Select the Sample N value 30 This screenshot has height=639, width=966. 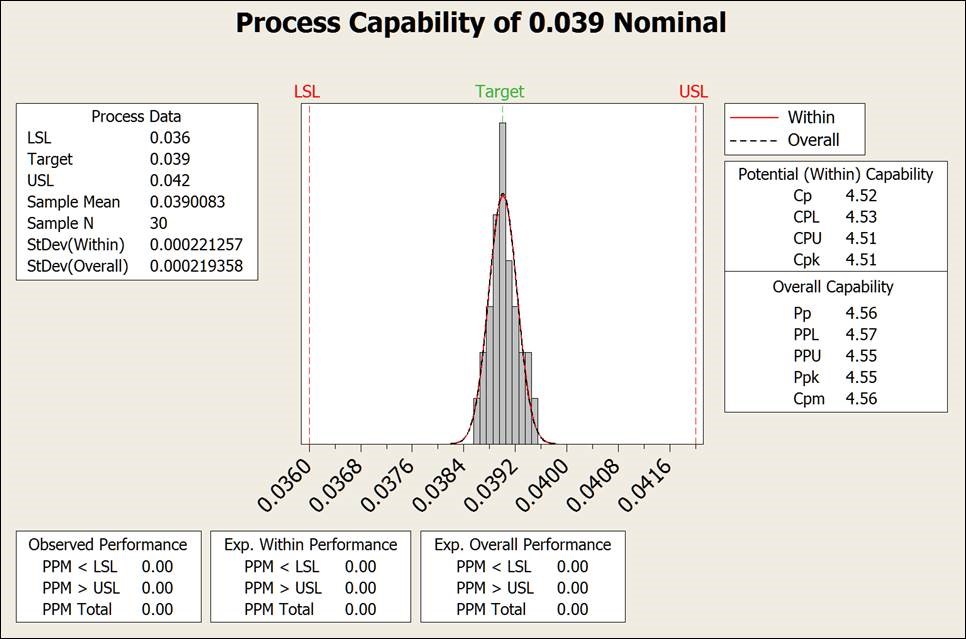158,223
